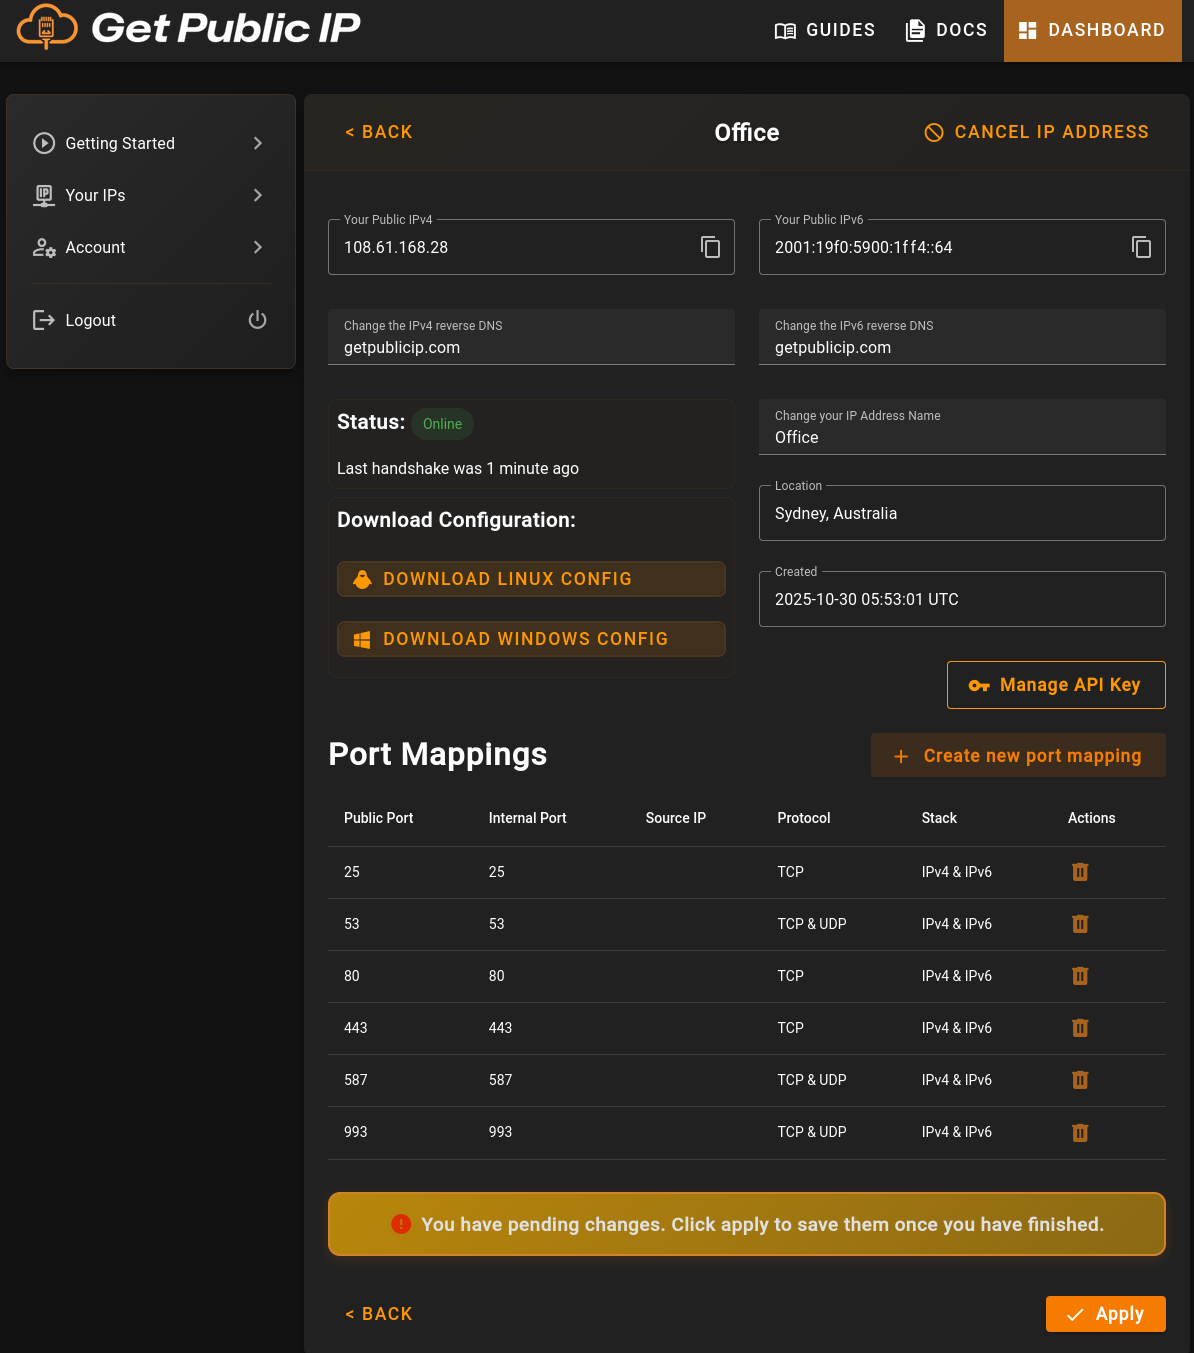Viewport: 1194px width, 1353px height.
Task: Open the Docs page
Action: coord(946,30)
